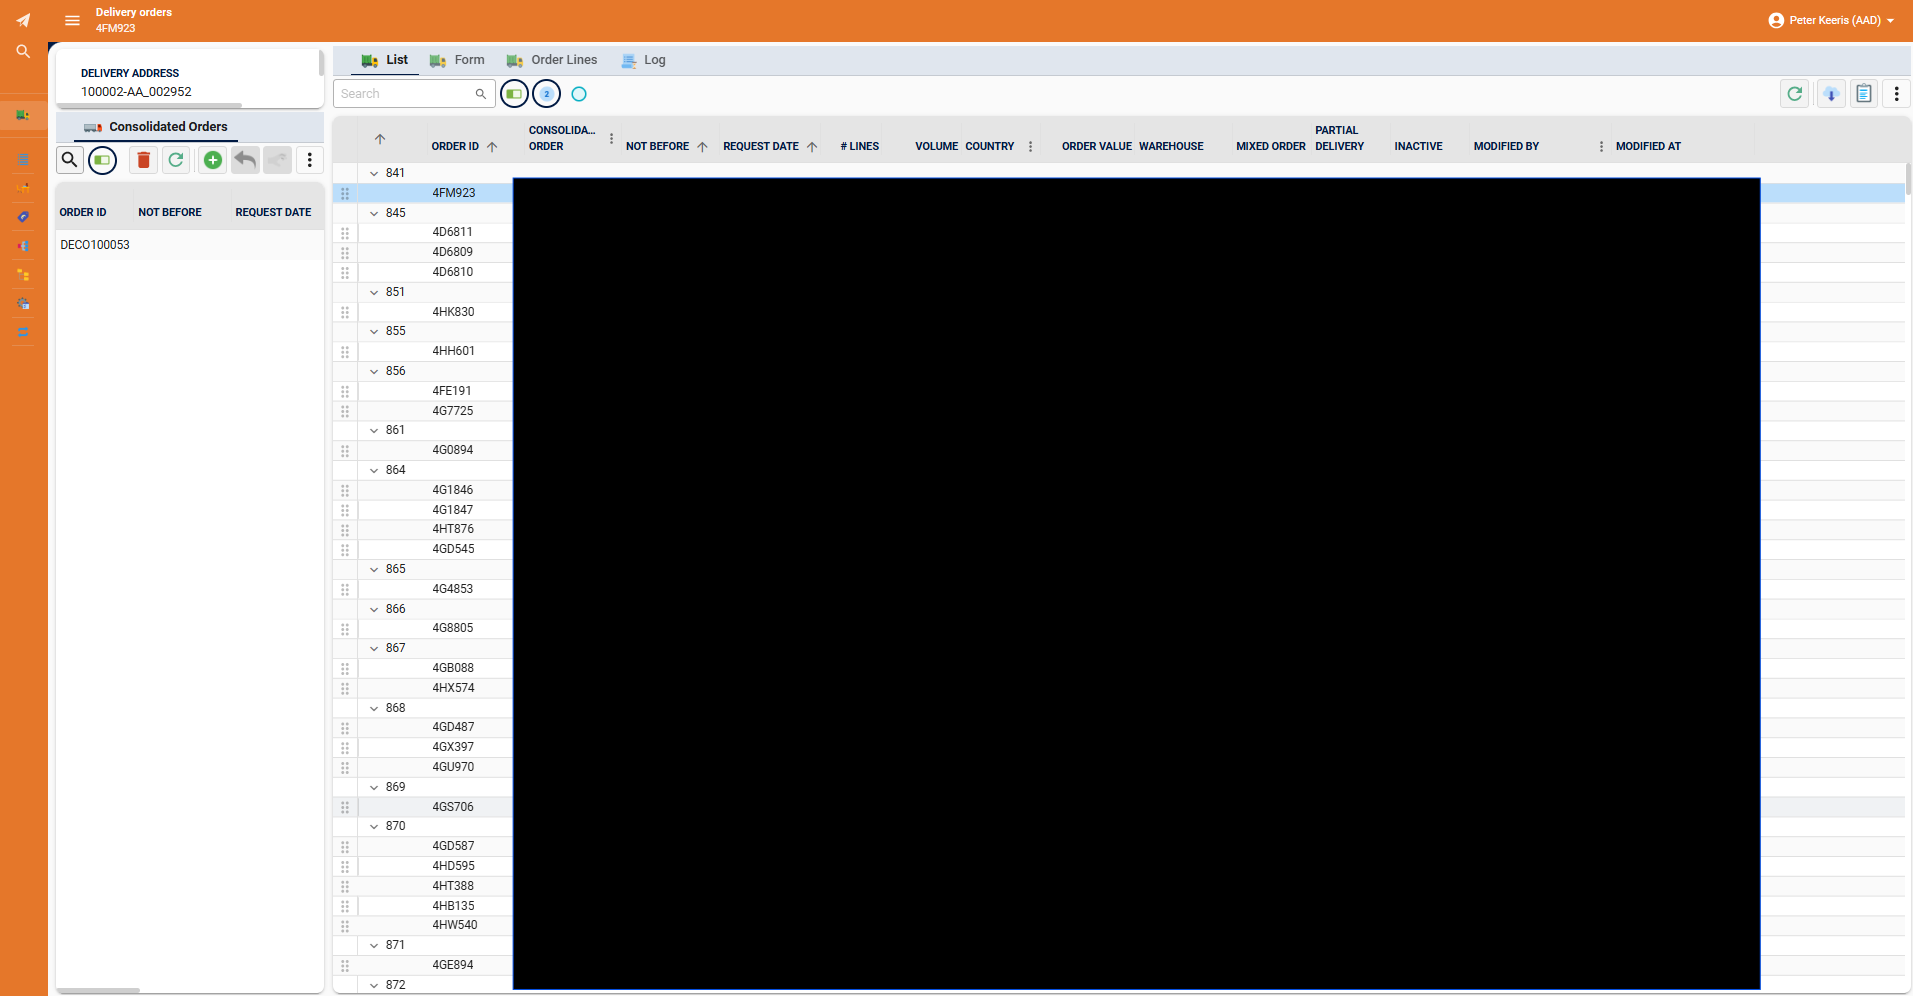Toggle sort on Request Date column
The height and width of the screenshot is (996, 1913).
[x=812, y=146]
